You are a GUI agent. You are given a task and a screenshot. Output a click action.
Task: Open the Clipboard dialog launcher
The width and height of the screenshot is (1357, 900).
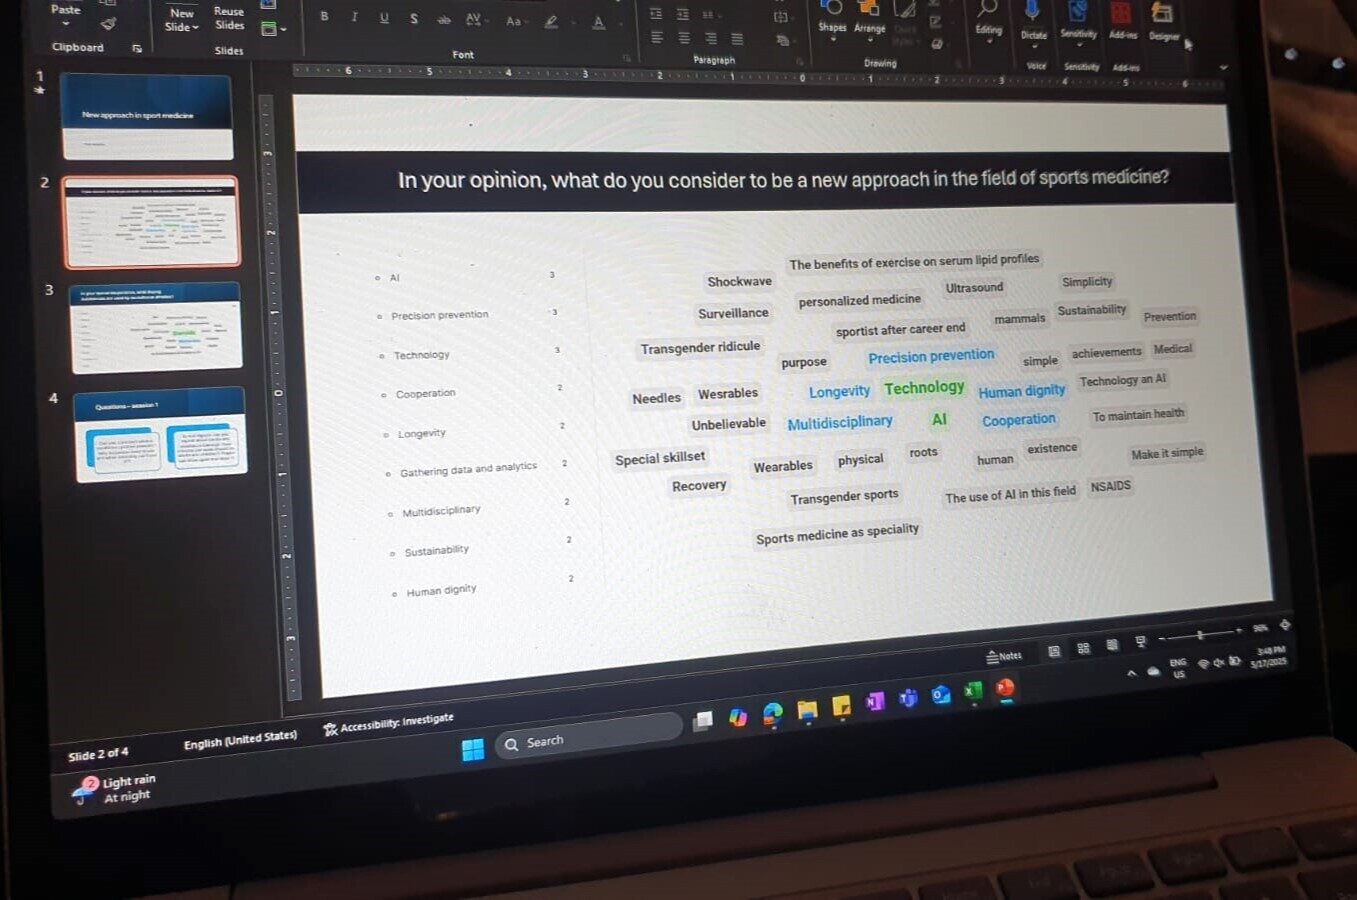tap(137, 48)
